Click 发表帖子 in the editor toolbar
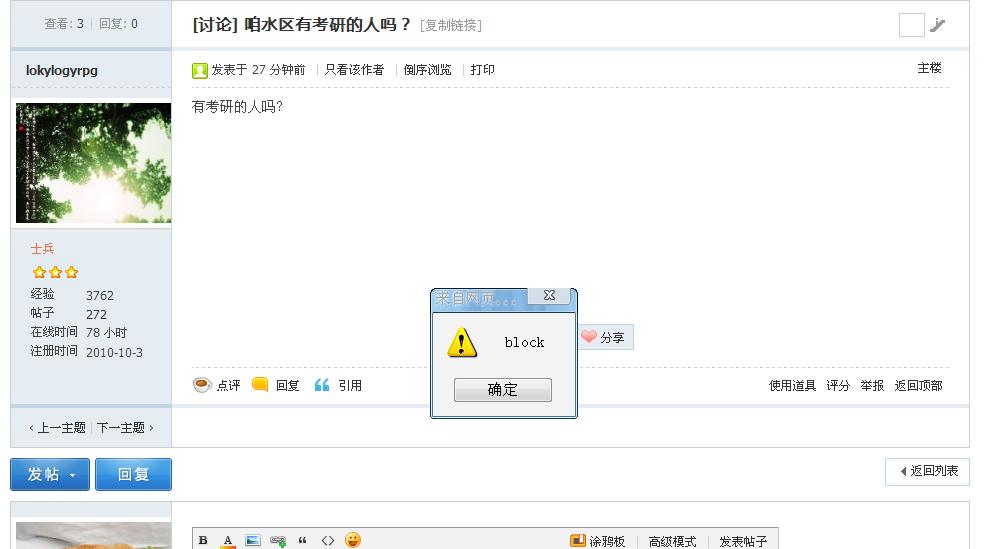The image size is (995, 549). 743,541
